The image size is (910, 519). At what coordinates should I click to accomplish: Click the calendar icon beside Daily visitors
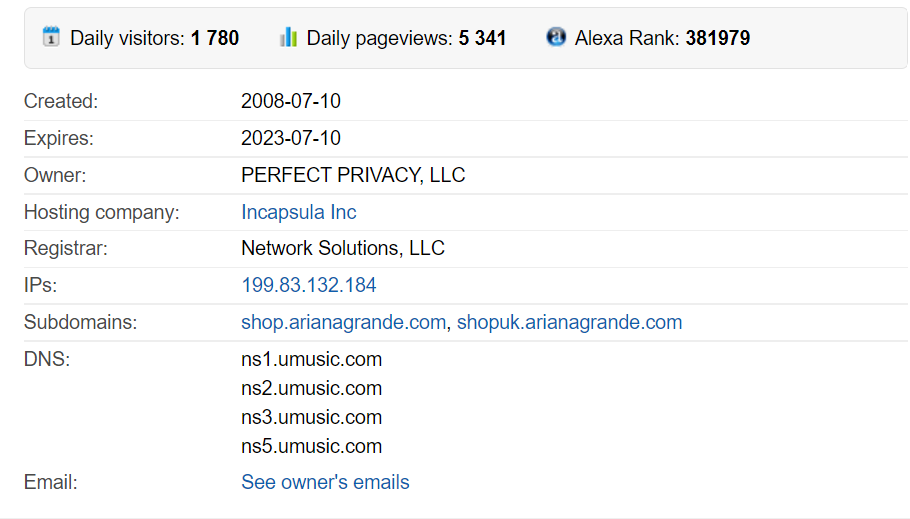coord(51,37)
